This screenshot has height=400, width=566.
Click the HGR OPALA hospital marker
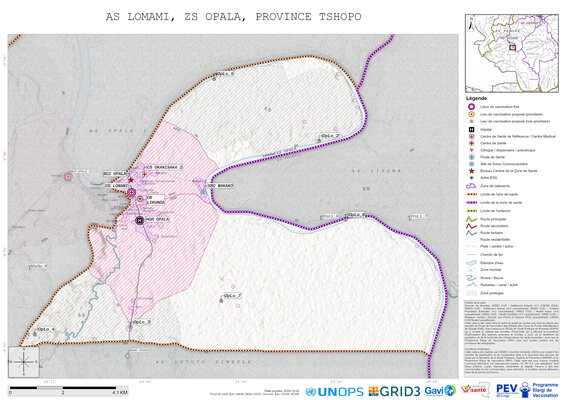[x=140, y=220]
